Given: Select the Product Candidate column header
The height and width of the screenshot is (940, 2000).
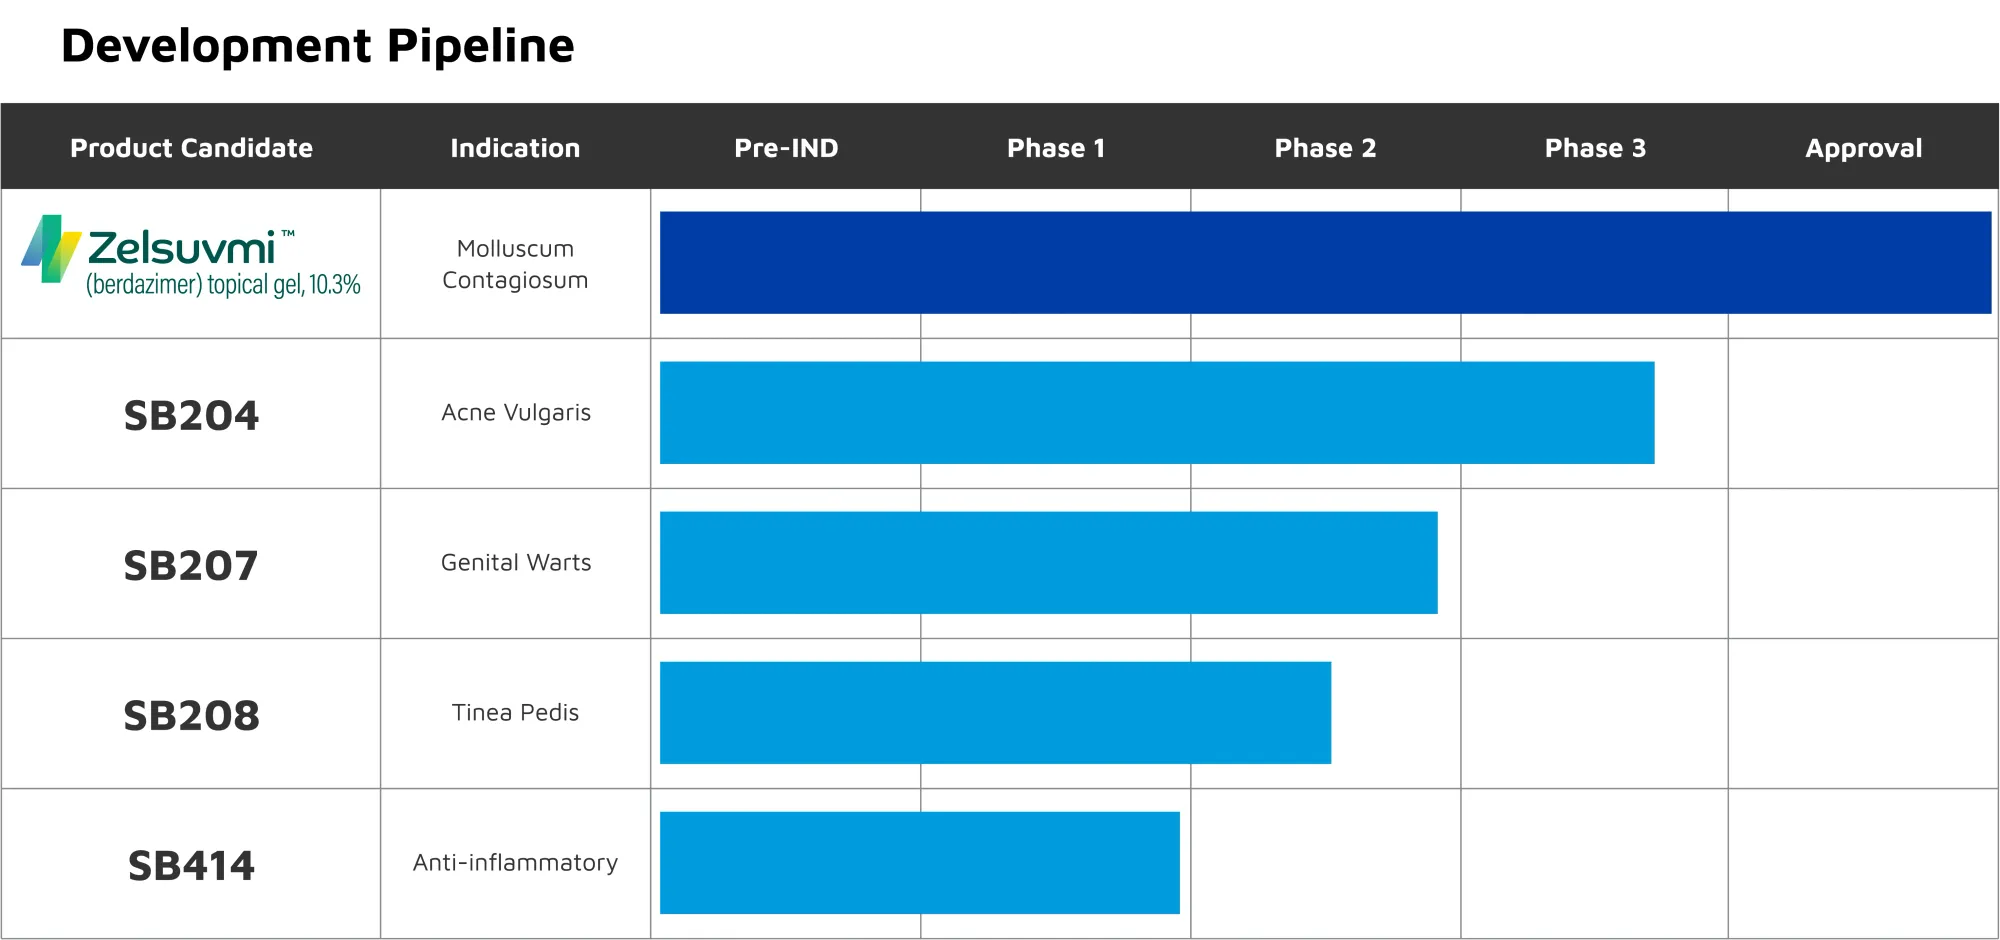Looking at the screenshot, I should point(191,148).
